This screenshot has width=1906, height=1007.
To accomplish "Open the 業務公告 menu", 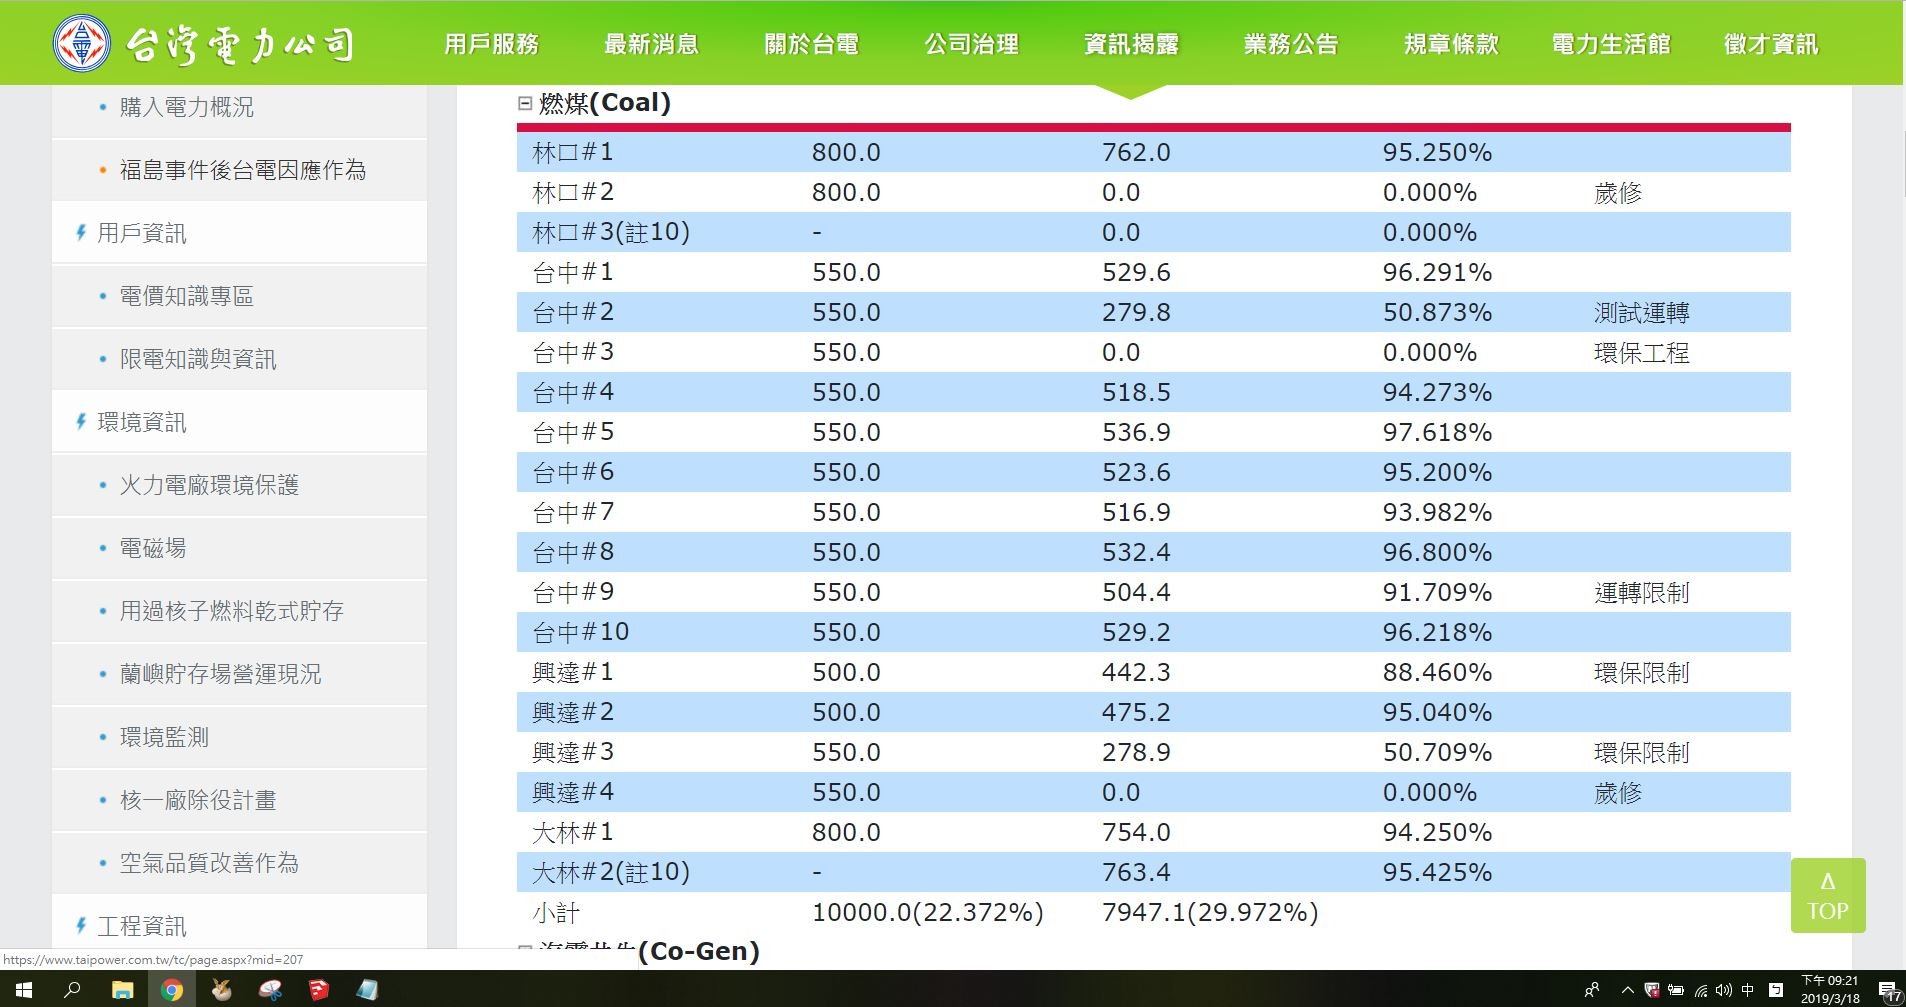I will (1291, 44).
